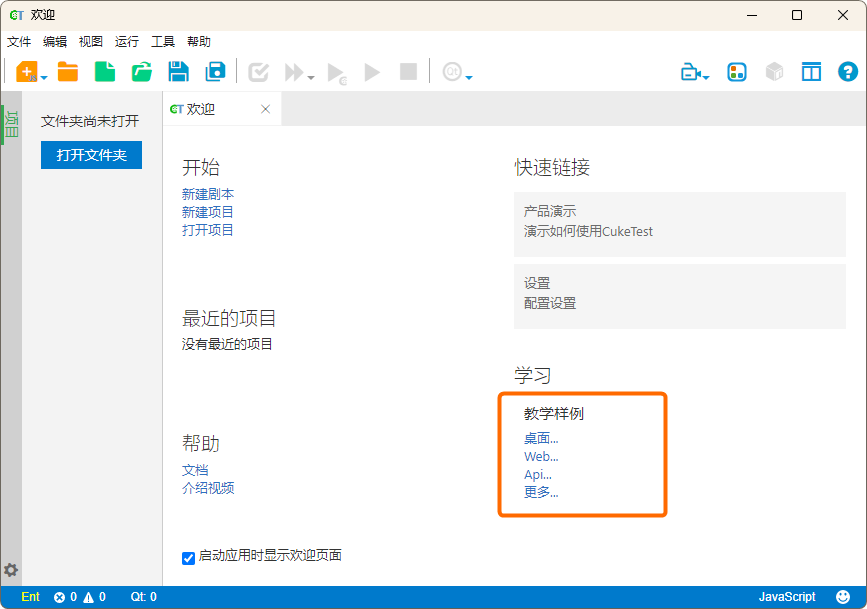Click the 打开文件夹 button
Image resolution: width=867 pixels, height=609 pixels.
tap(91, 155)
